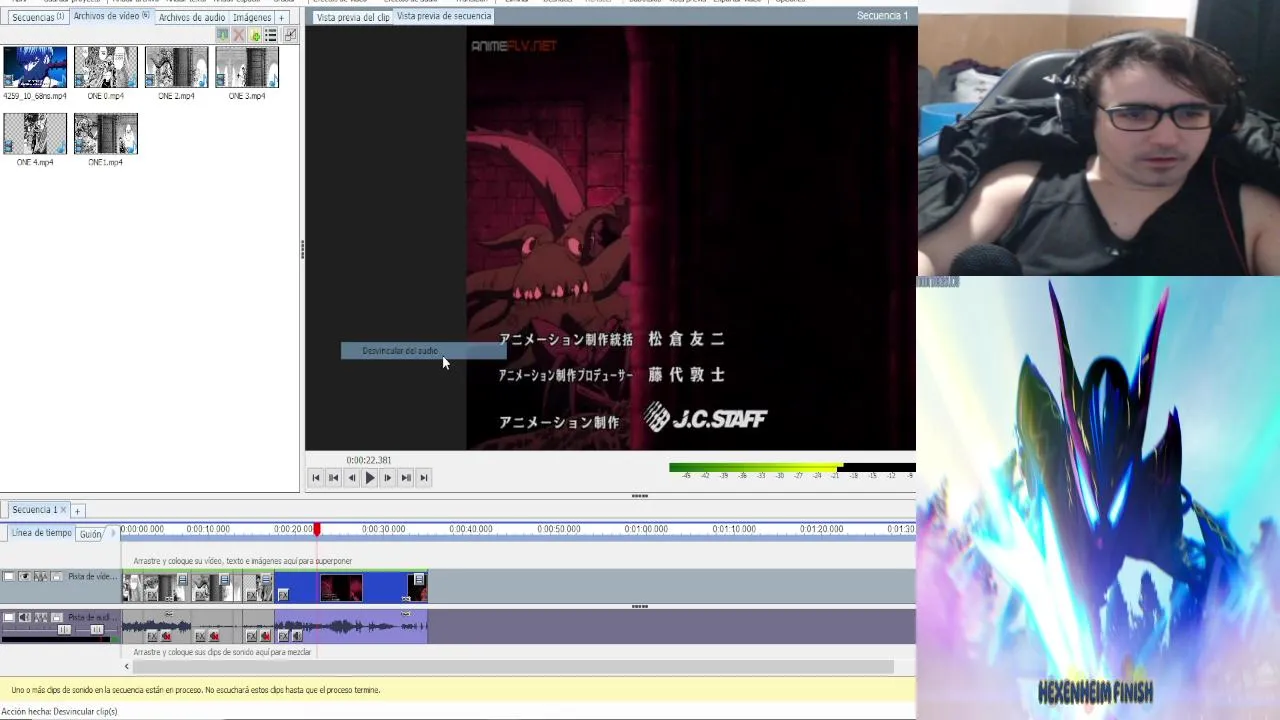This screenshot has width=1280, height=720.
Task: Toggle video track visibility eye icon
Action: [x=24, y=576]
